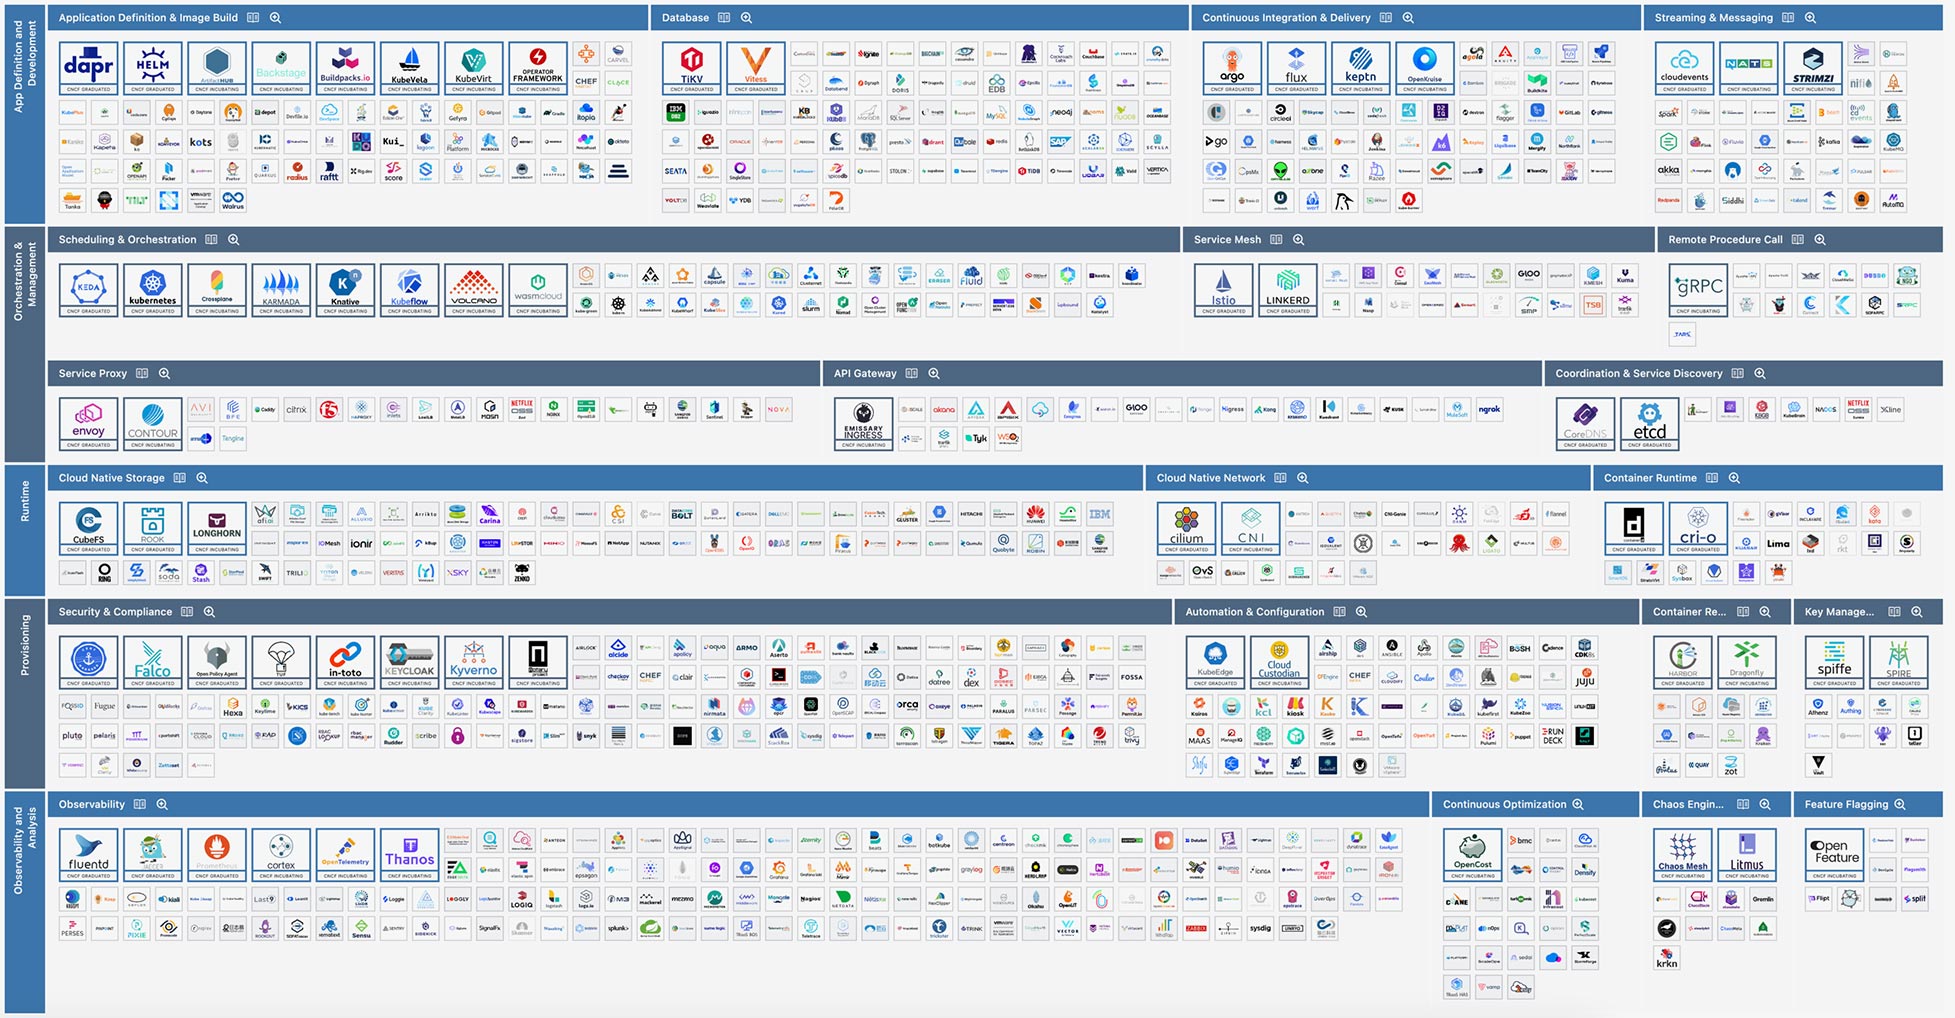The height and width of the screenshot is (1018, 1955).
Task: Click the cloudevents project card
Action: tap(1685, 68)
